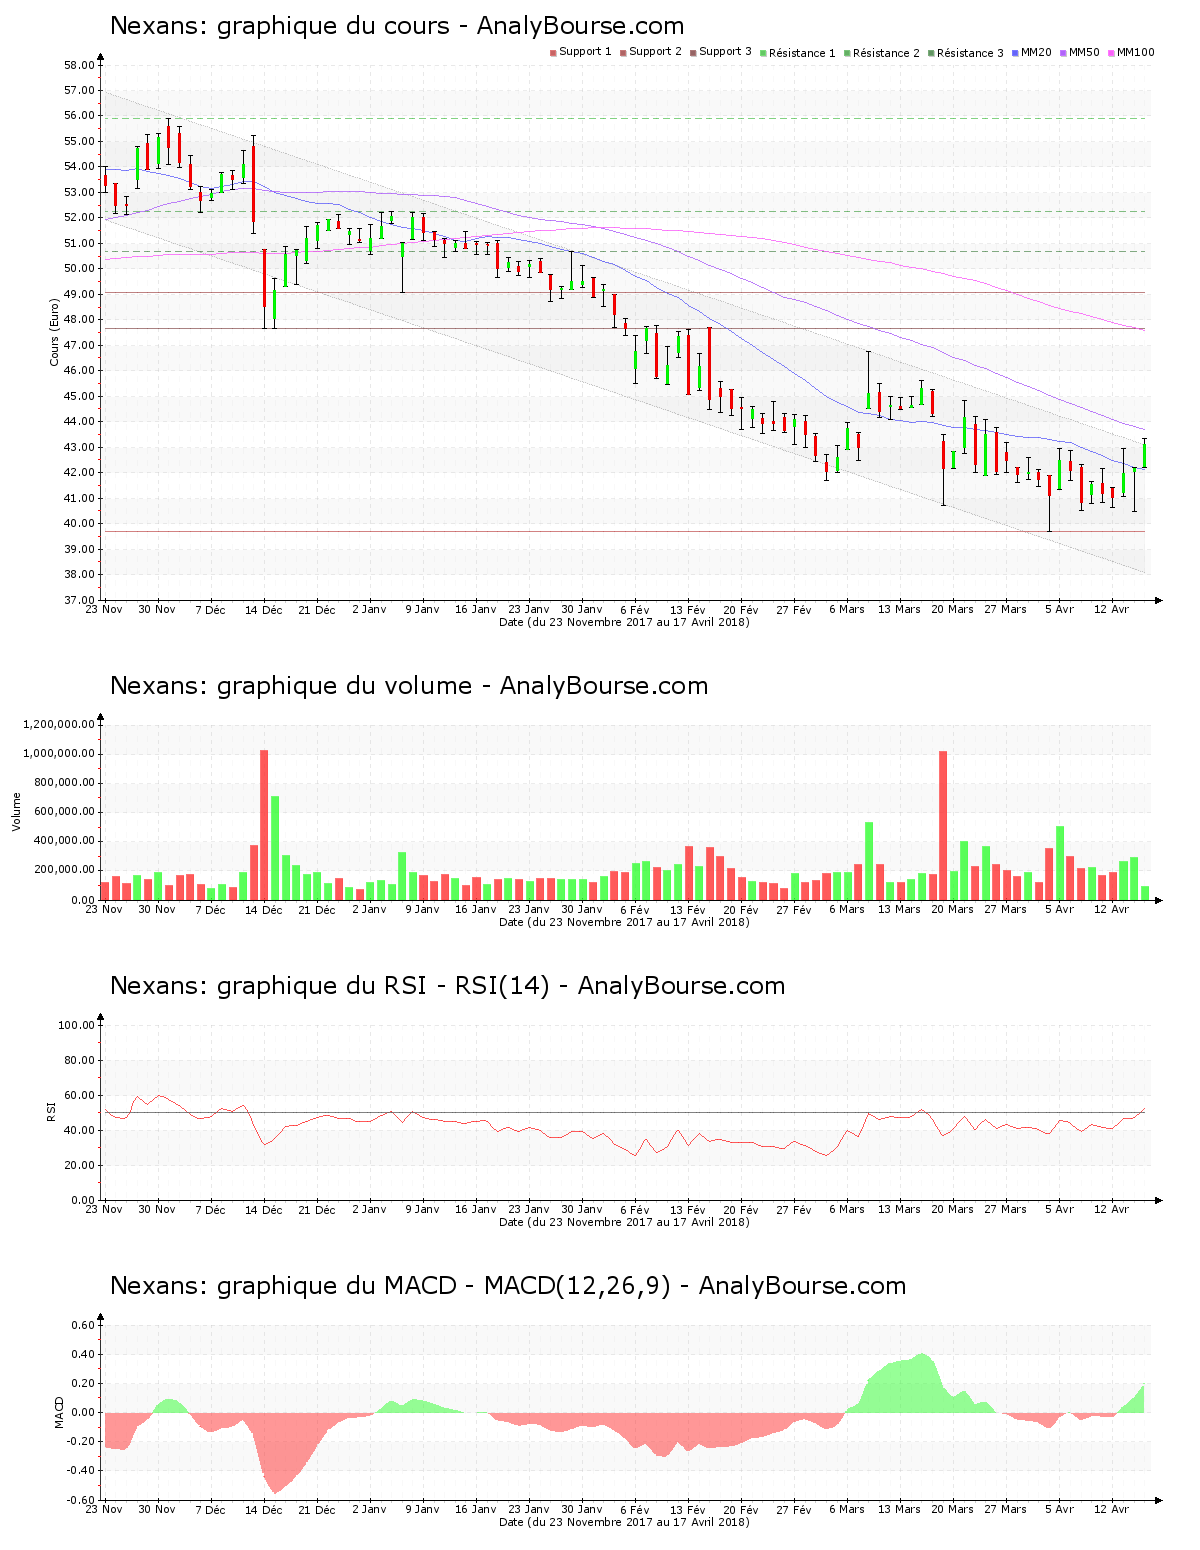Click '23 Nov' date on MACD chart axis
Viewport: 1200px width, 1550px height.
tap(104, 1510)
